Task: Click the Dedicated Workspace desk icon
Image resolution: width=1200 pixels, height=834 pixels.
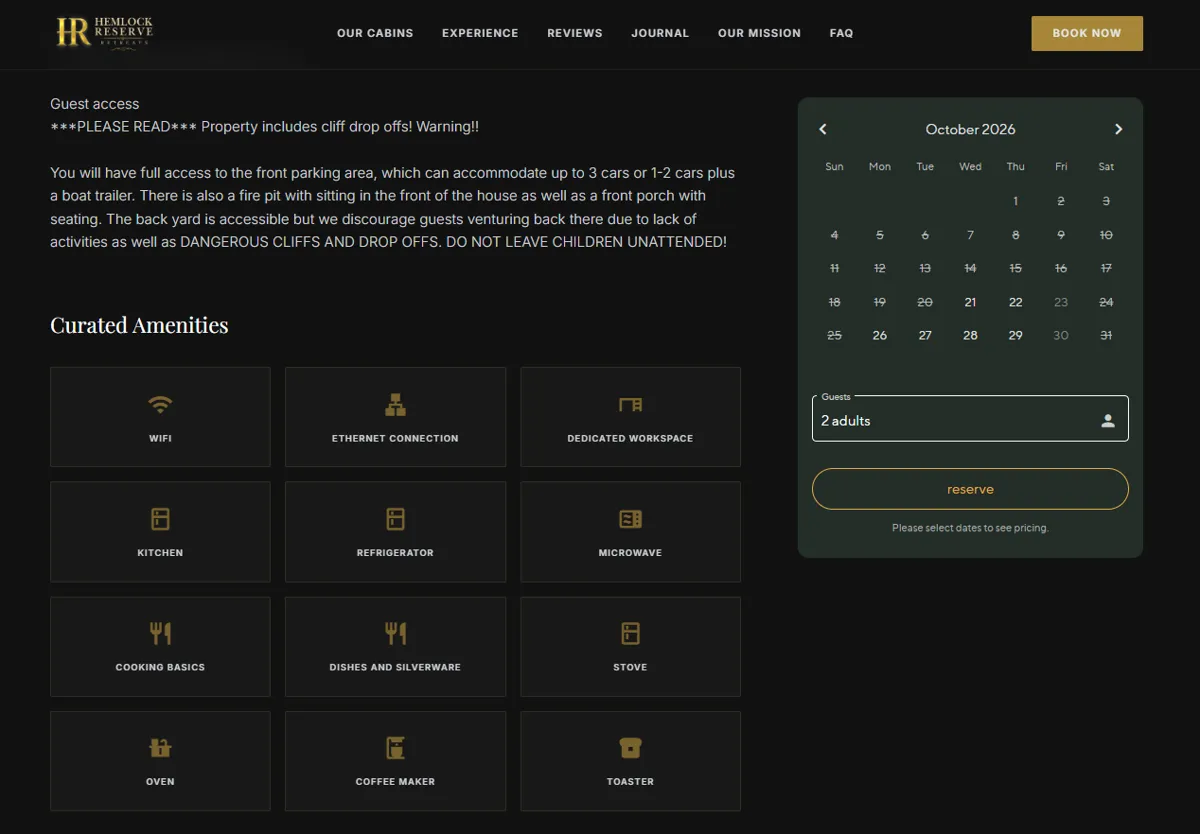Action: [630, 405]
